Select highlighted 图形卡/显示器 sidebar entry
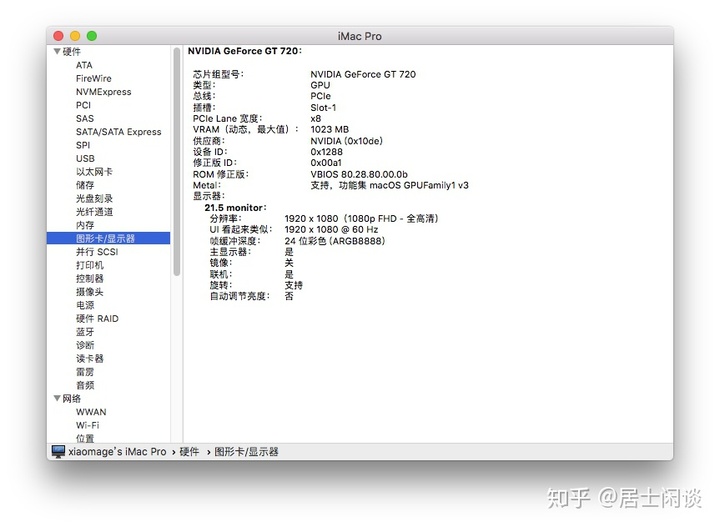This screenshot has height=527, width=720. pos(108,238)
